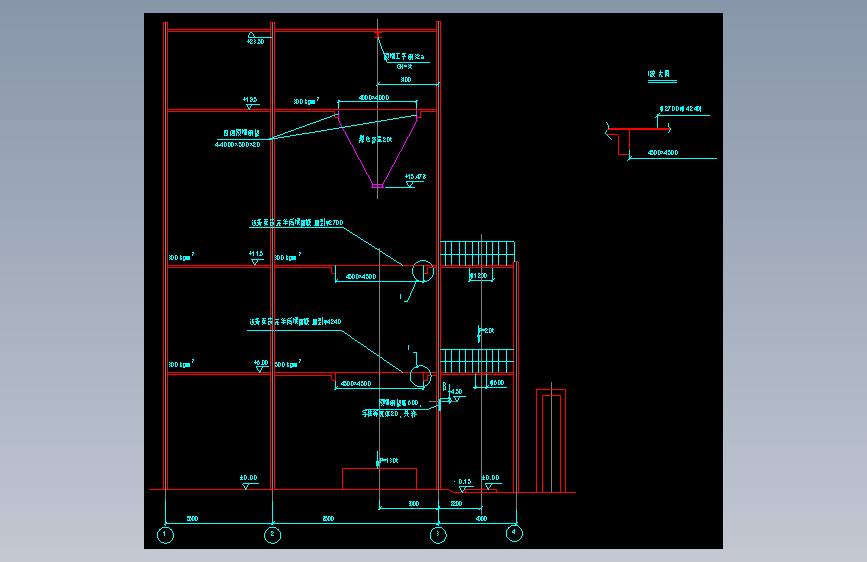Select the red equipment base rectangle at ground
The height and width of the screenshot is (562, 867).
pos(379,479)
